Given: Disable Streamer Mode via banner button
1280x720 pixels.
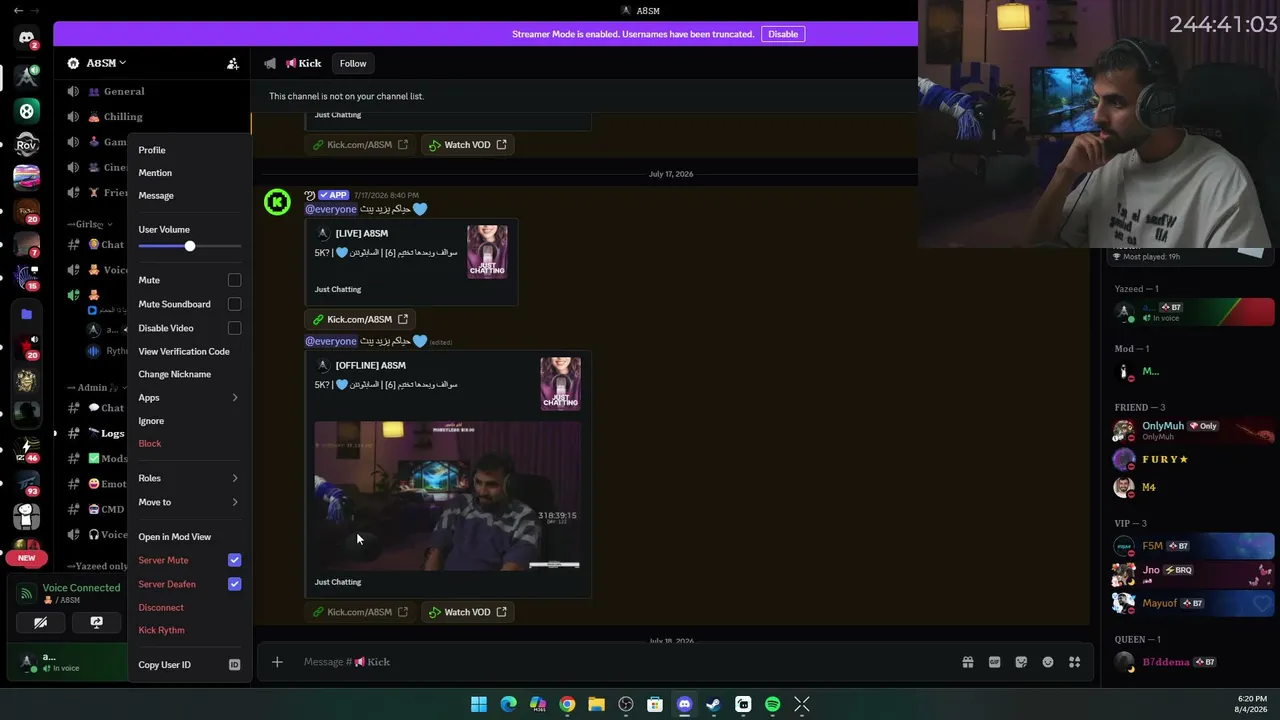Looking at the screenshot, I should click(783, 34).
